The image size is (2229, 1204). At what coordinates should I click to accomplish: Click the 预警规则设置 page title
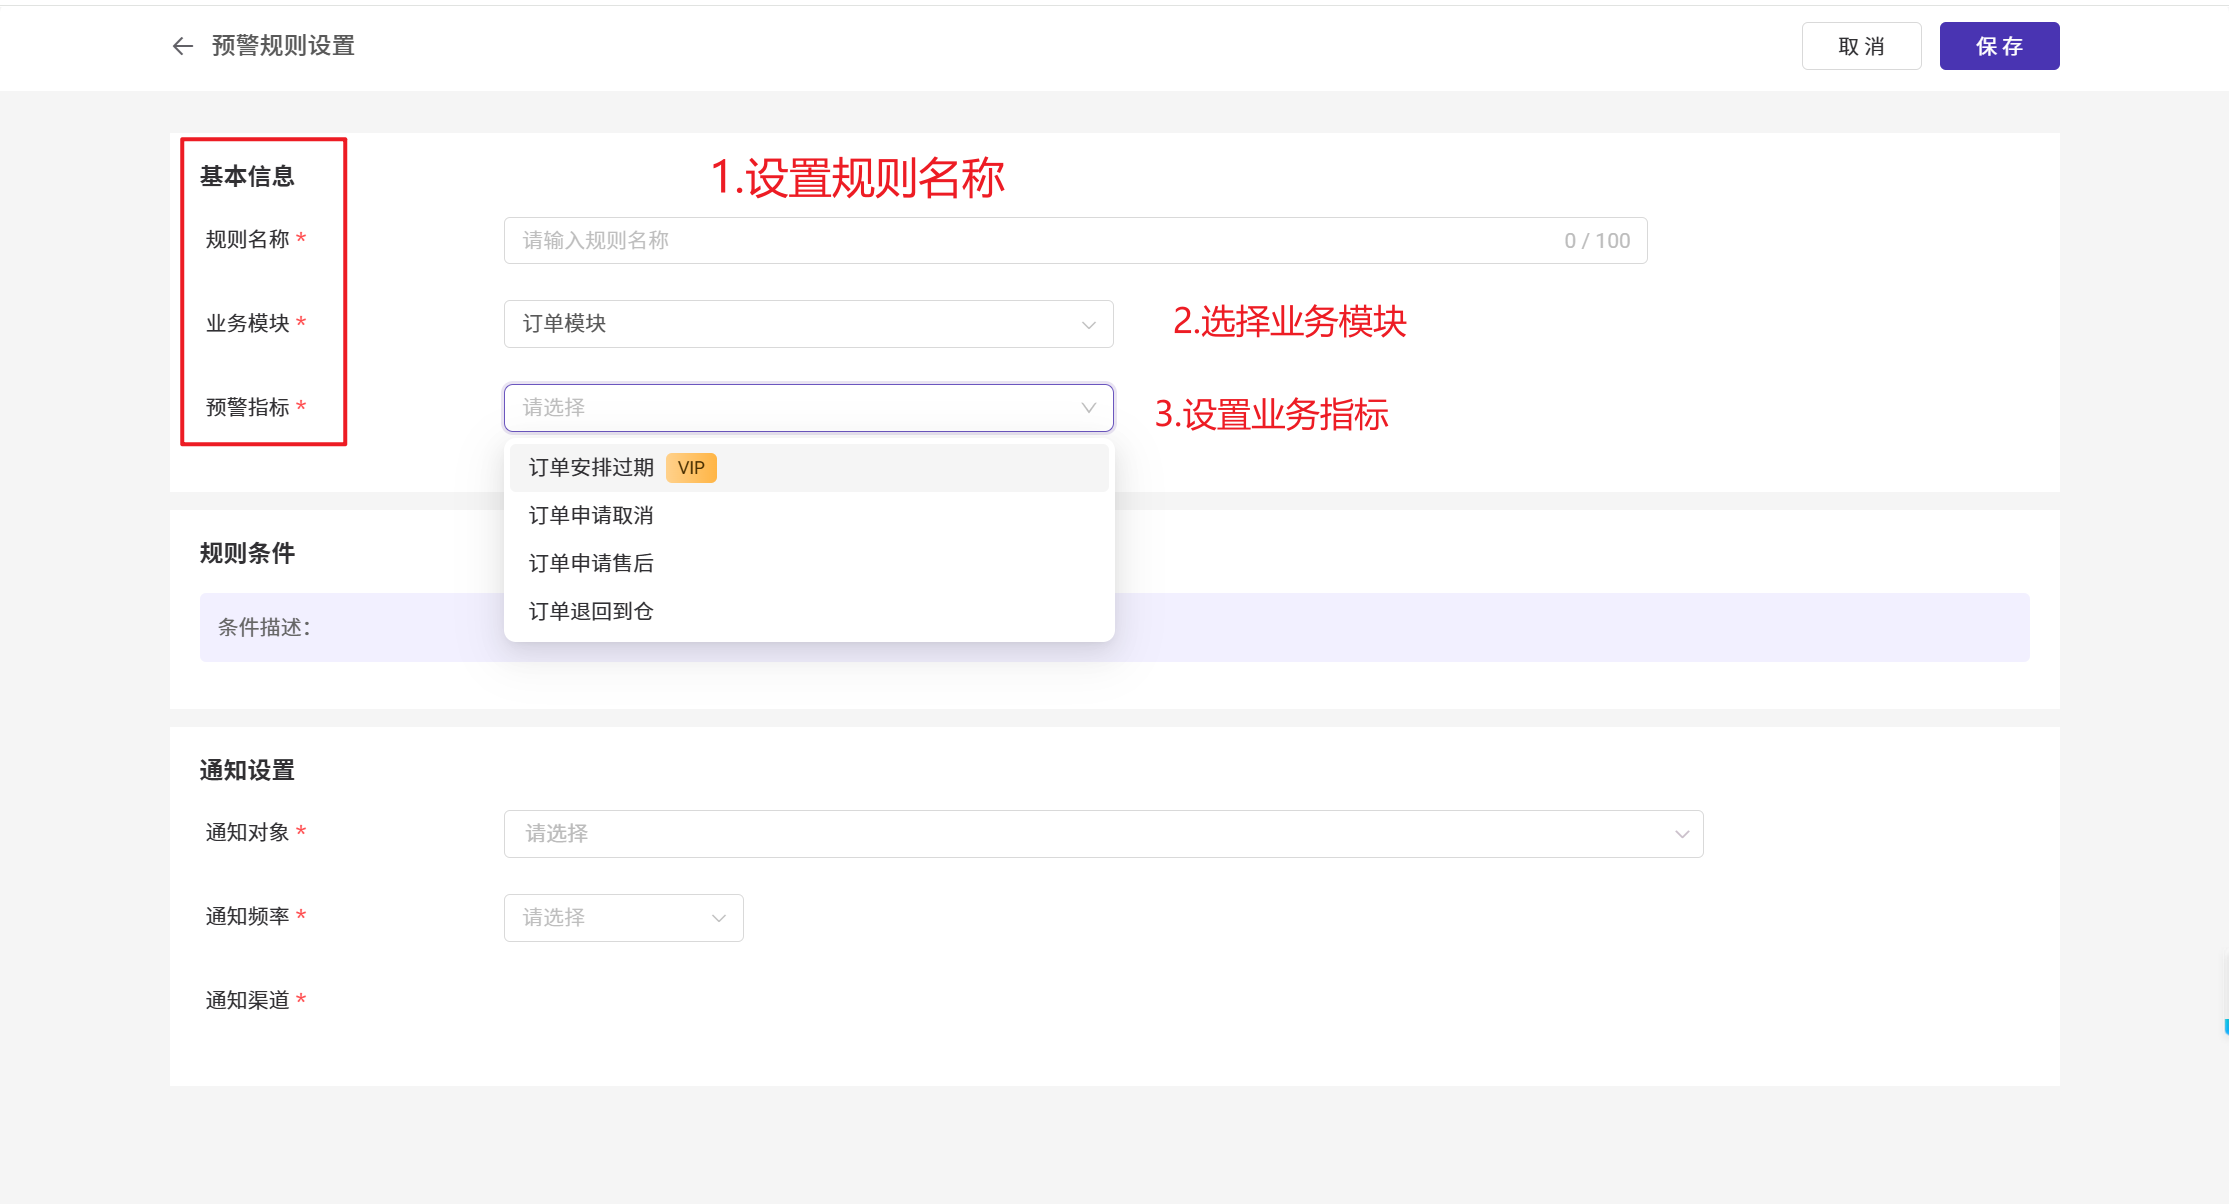point(283,46)
